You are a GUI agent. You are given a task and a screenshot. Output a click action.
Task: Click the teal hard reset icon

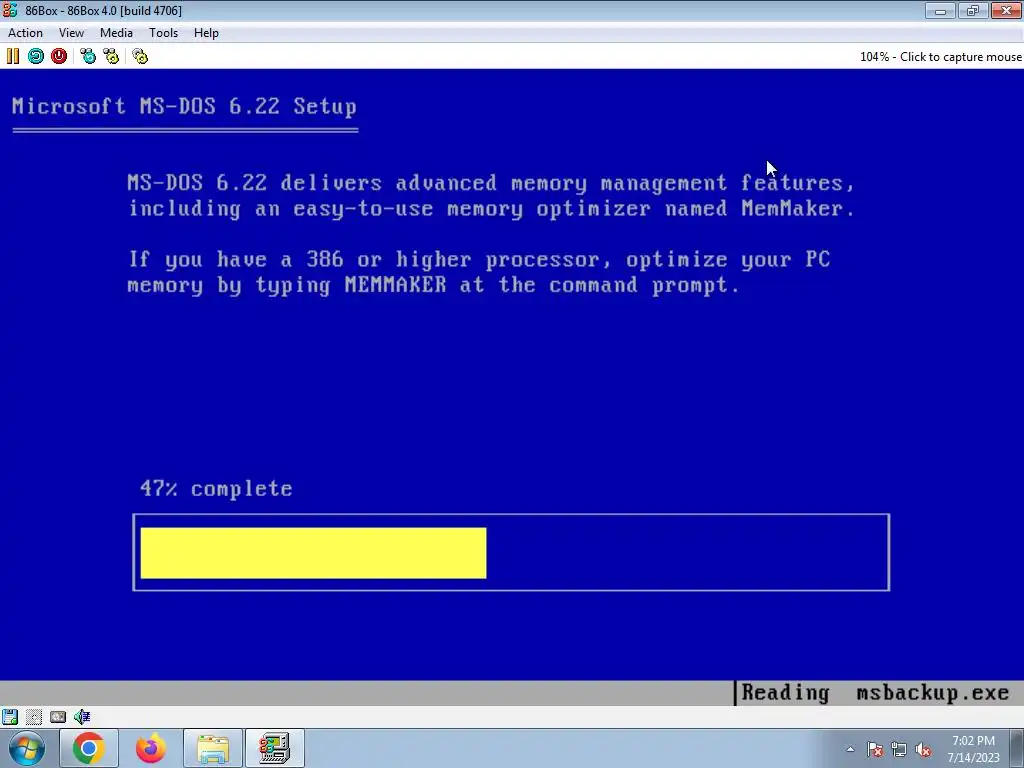(x=36, y=56)
